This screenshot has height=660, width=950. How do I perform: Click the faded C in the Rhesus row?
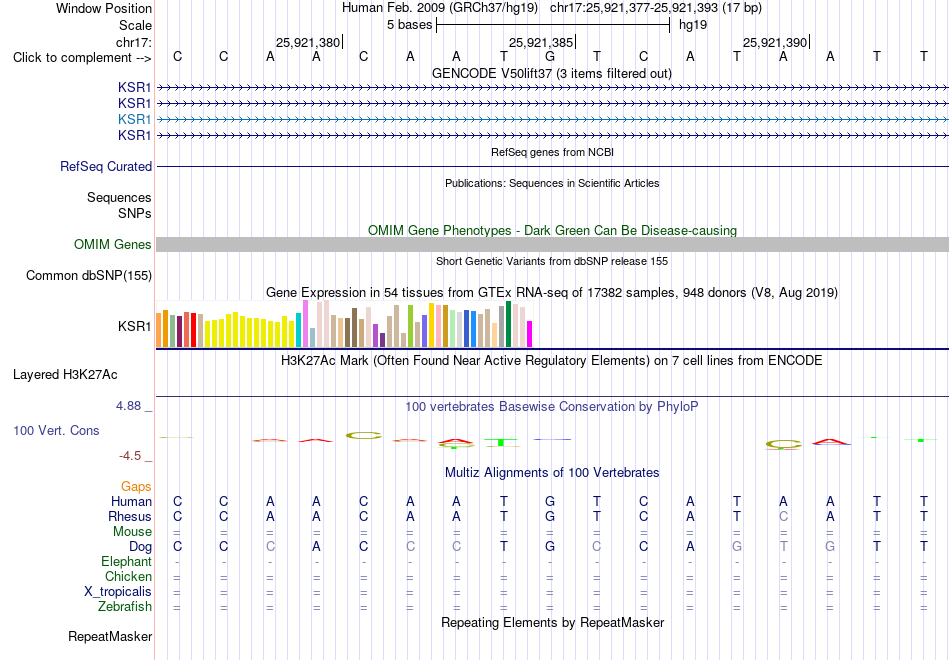tap(783, 516)
